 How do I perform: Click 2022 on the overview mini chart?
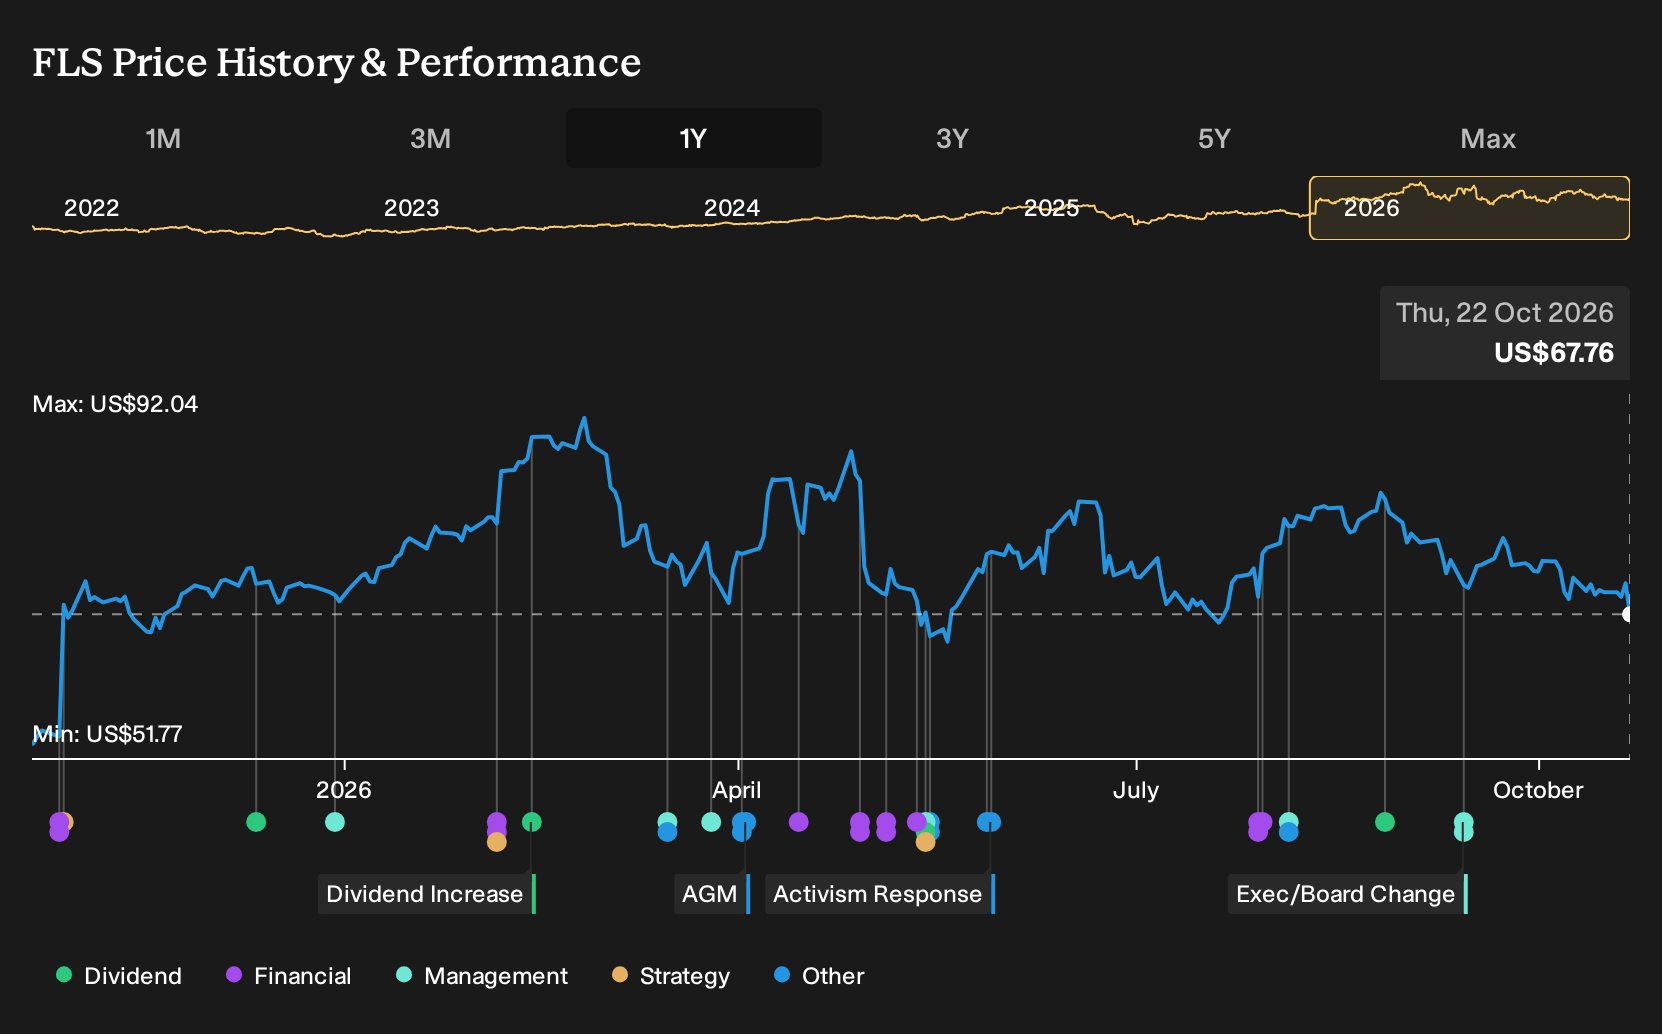(x=91, y=208)
